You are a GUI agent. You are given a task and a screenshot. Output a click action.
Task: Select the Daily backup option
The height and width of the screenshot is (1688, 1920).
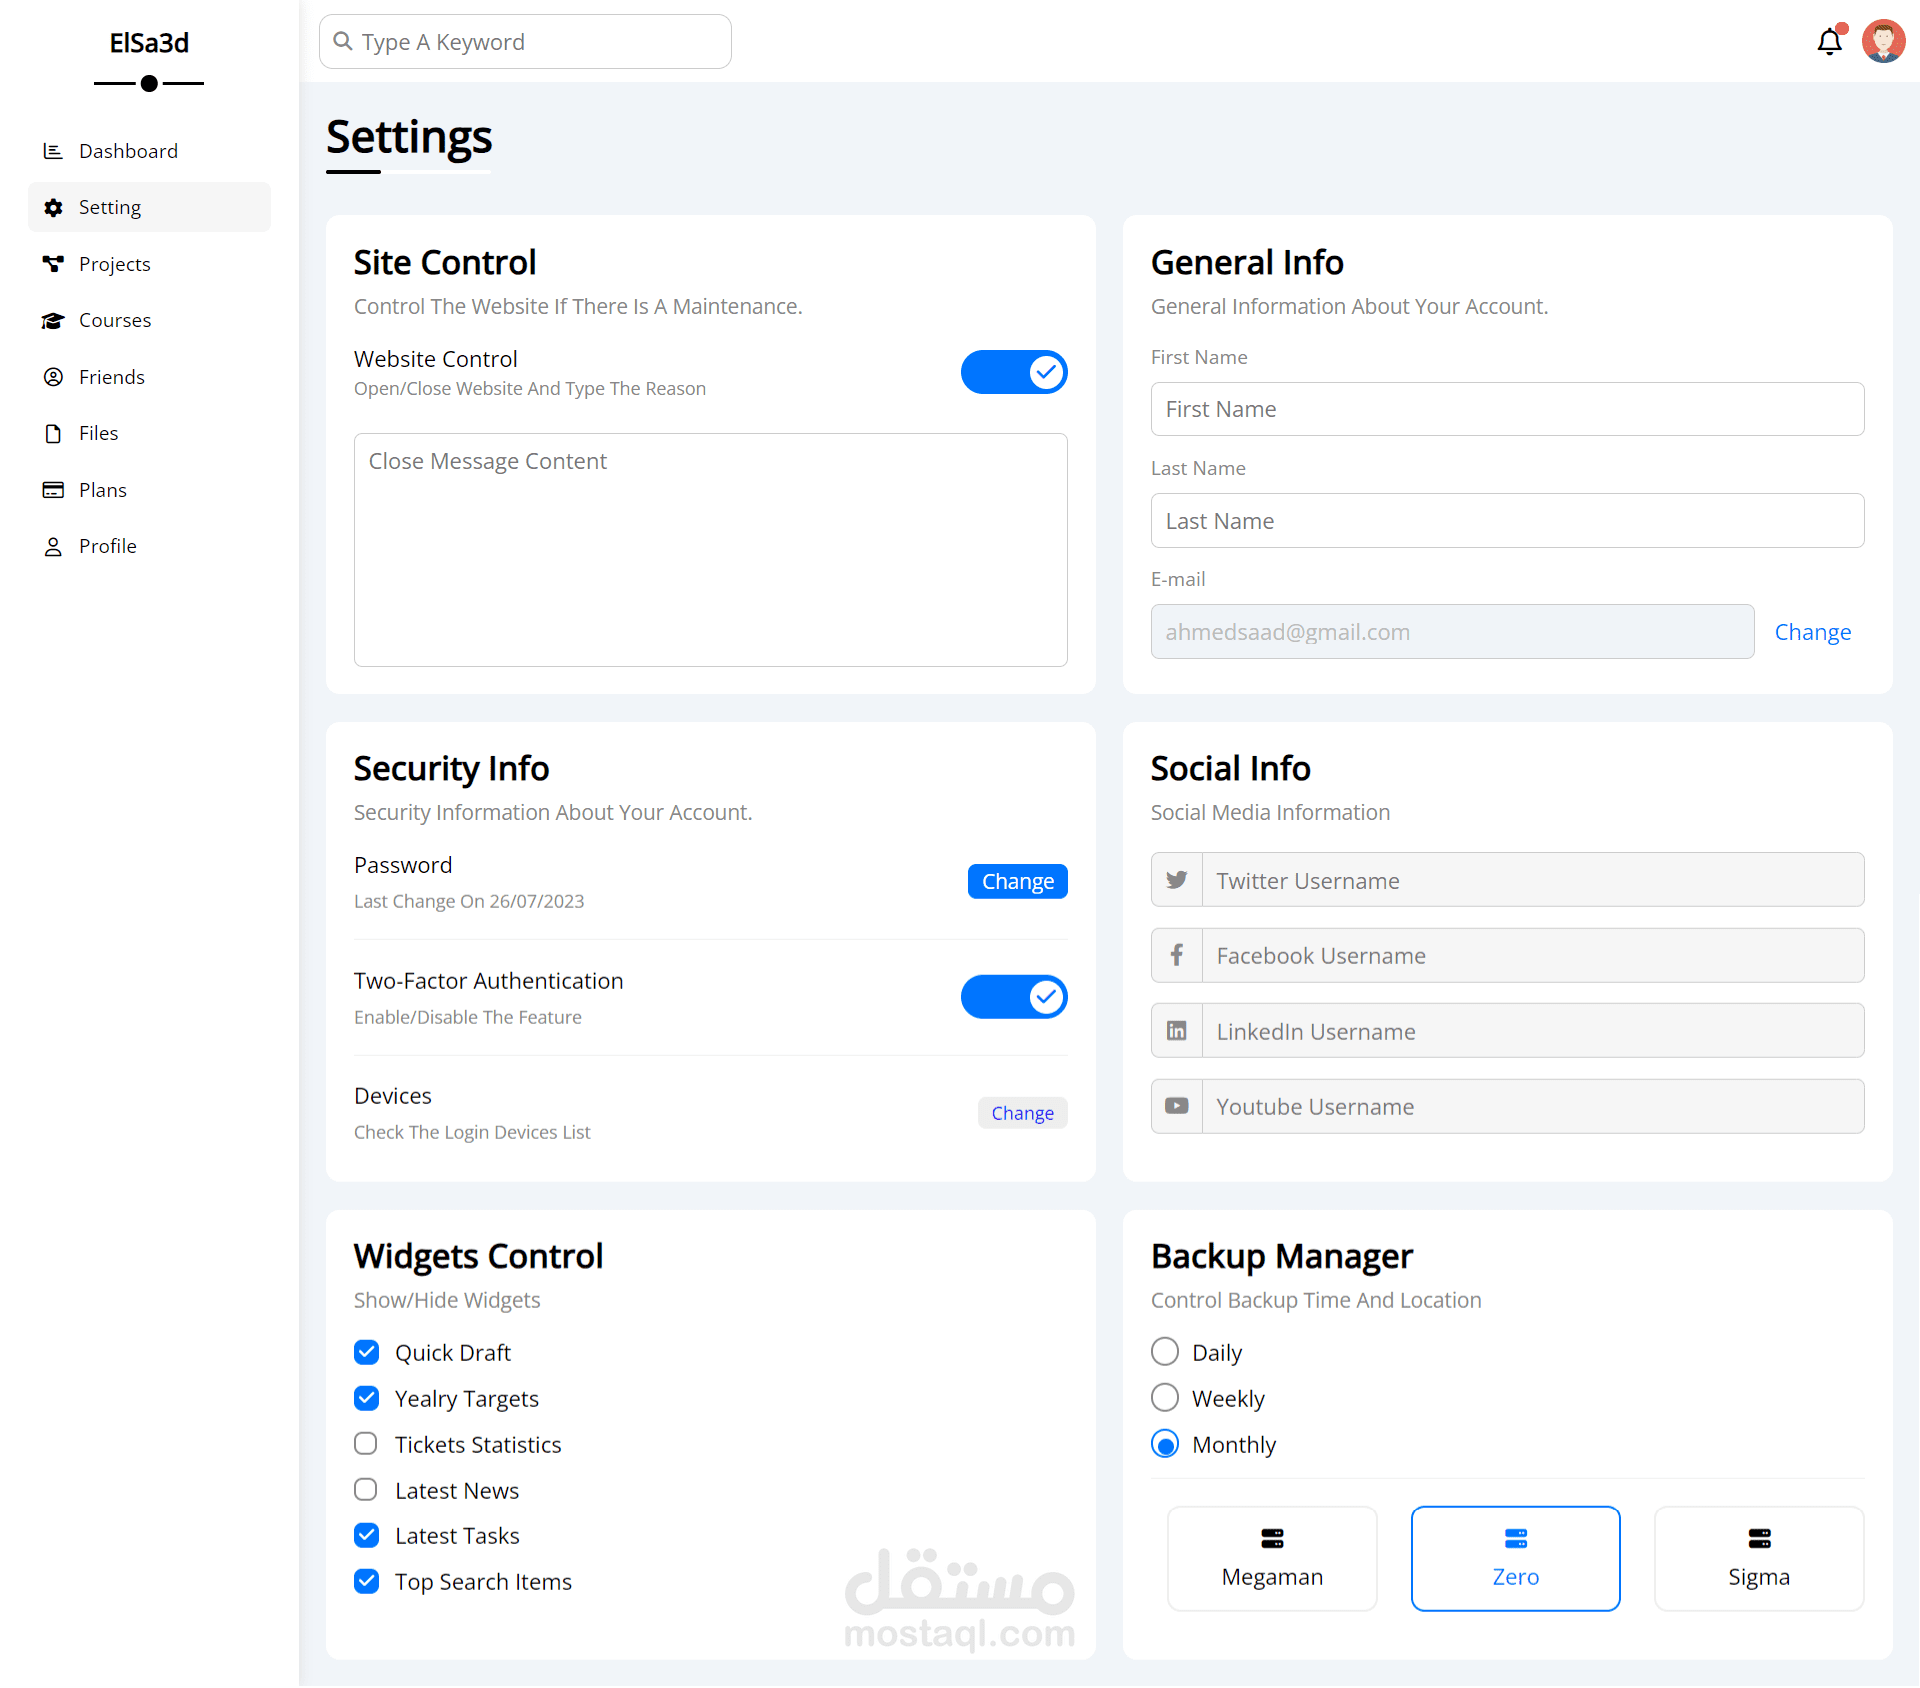(1165, 1352)
